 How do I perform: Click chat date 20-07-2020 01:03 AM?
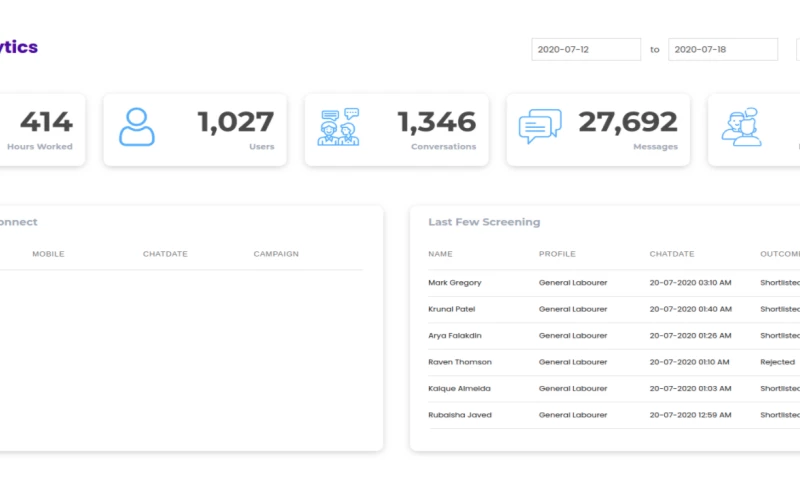690,389
